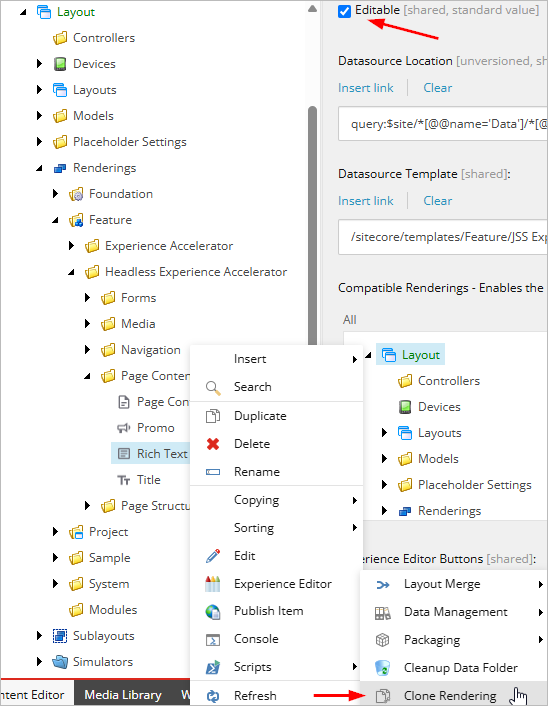Collapse the Headless Experience Accelerator folder

[x=71, y=272]
